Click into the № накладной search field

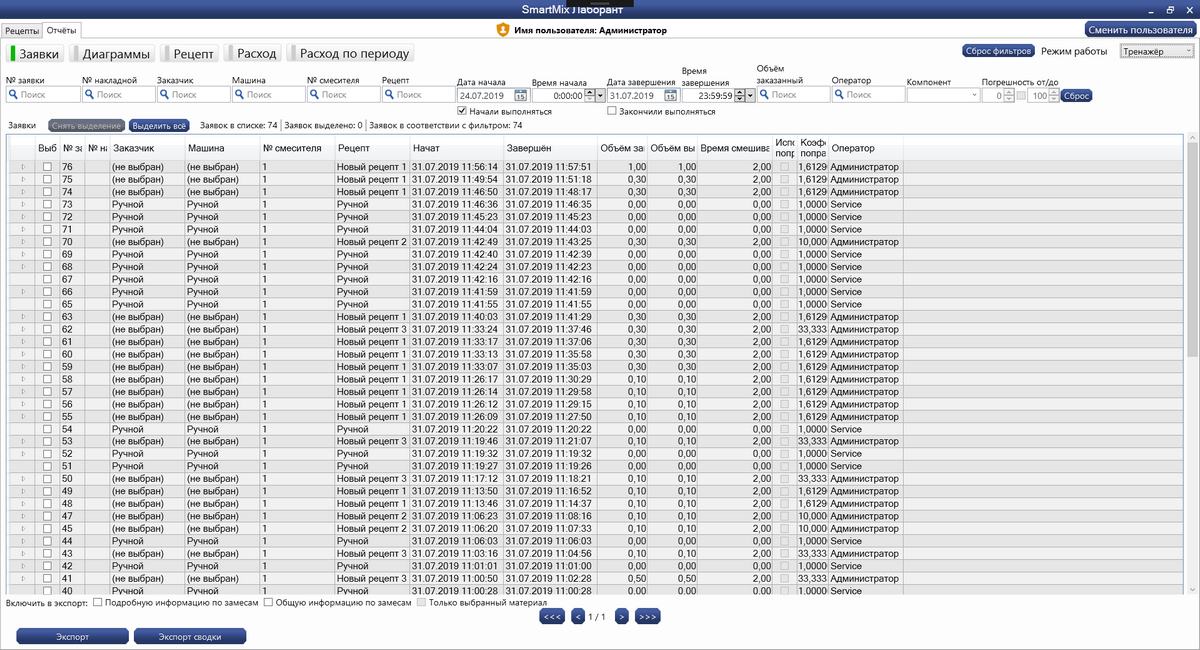coord(118,95)
